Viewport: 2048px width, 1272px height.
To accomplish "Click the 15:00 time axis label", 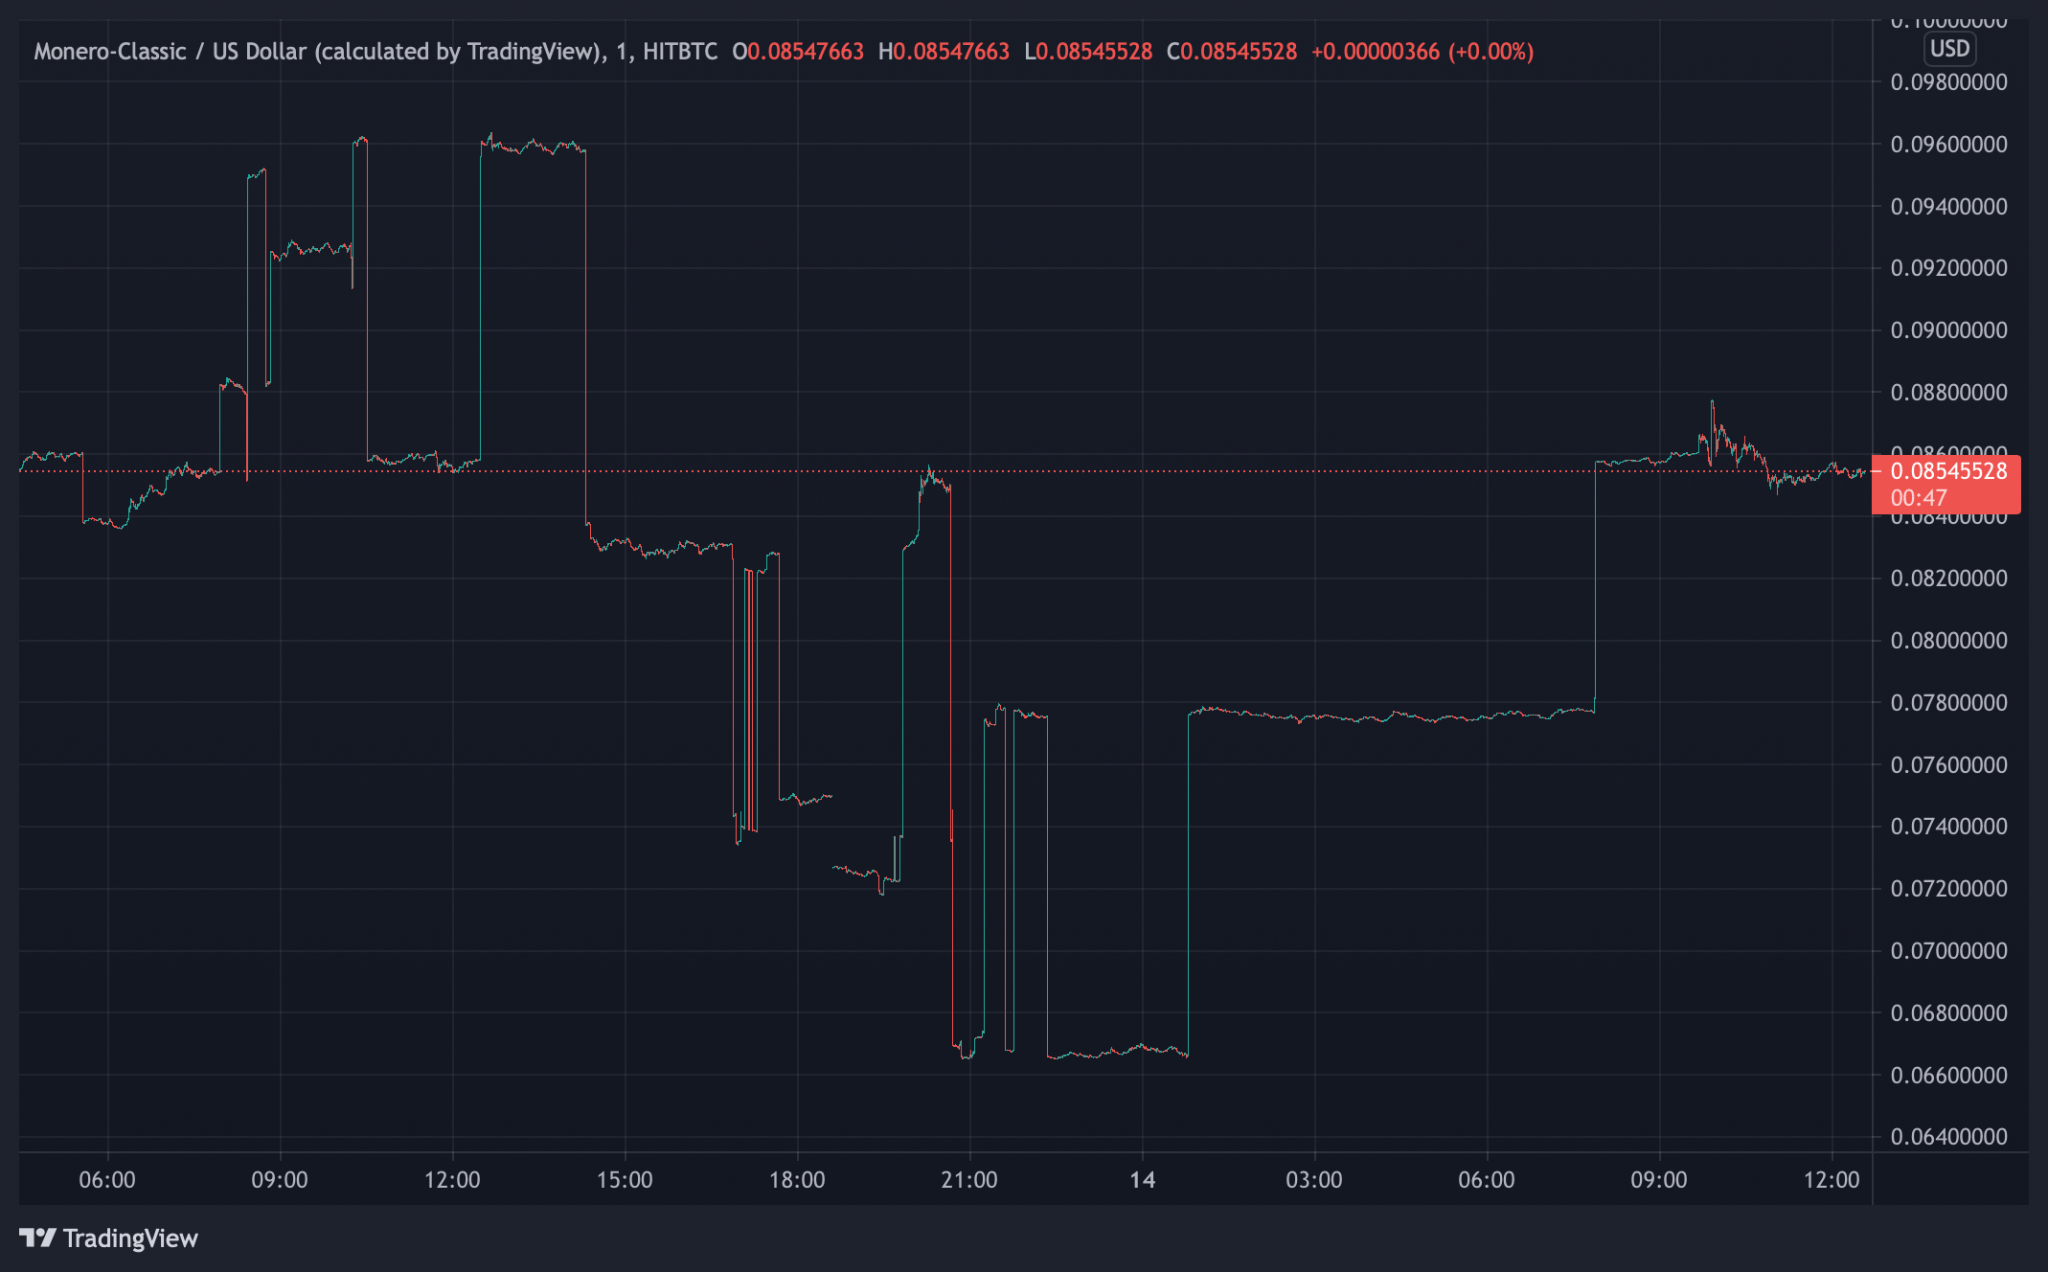I will pyautogui.click(x=624, y=1180).
